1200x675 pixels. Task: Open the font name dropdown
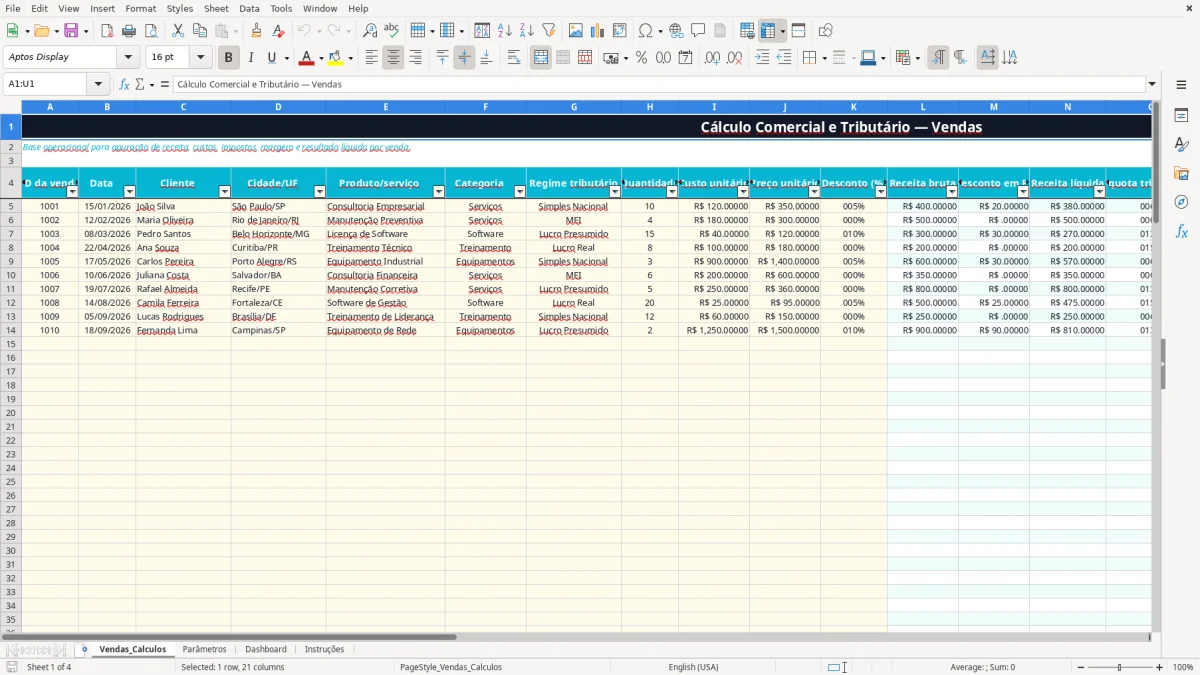tap(128, 57)
